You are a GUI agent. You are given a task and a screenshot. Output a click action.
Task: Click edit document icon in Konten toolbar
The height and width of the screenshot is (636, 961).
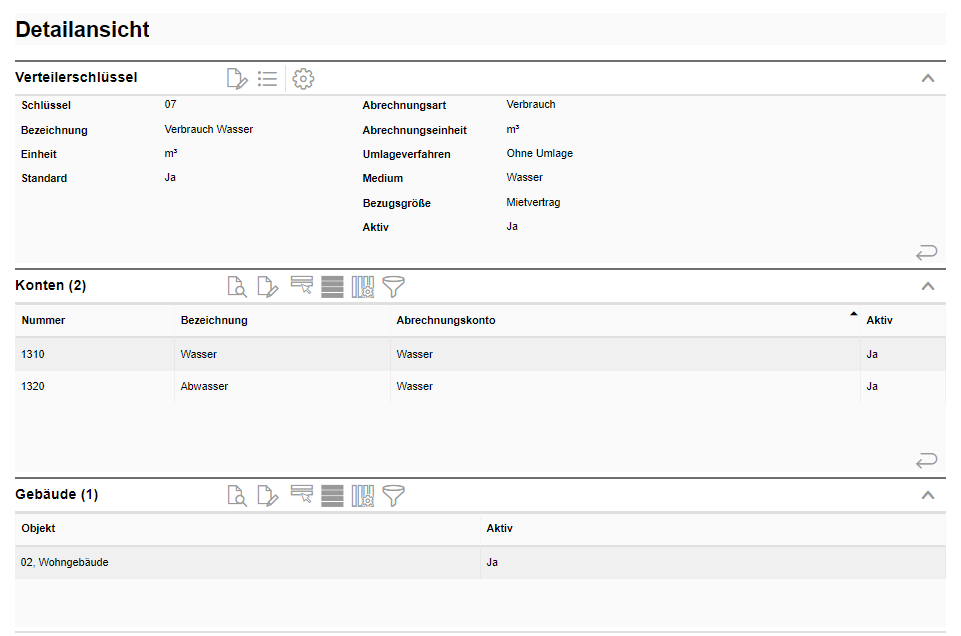point(267,287)
